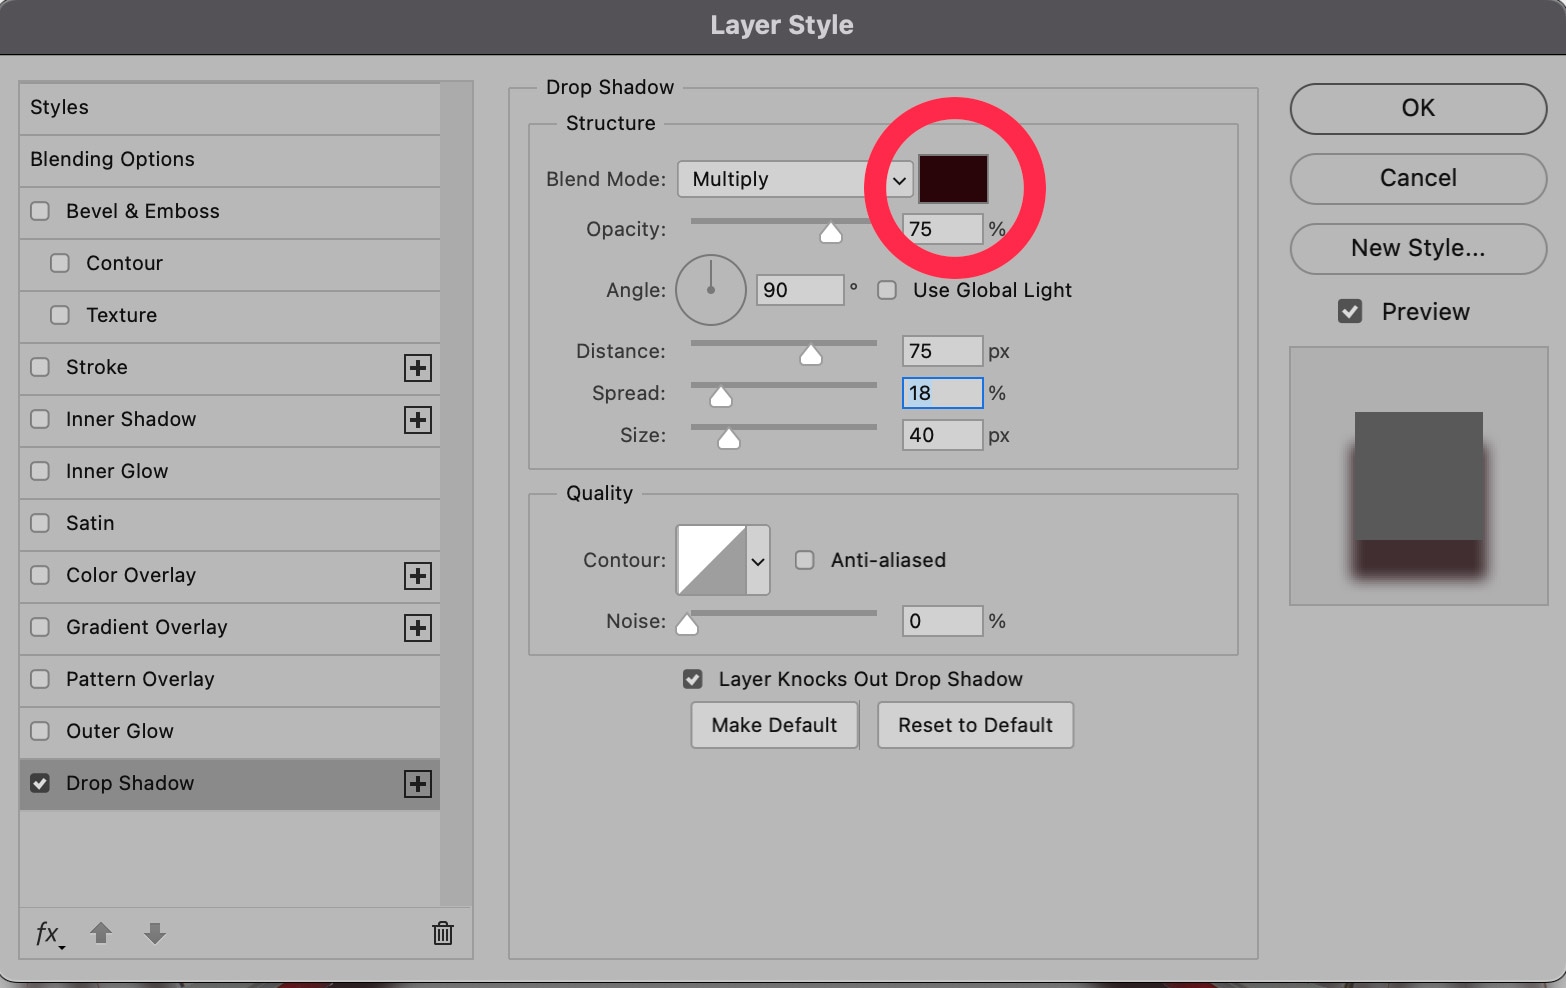
Task: Duplicate Drop Shadow using its plus icon
Action: [x=418, y=784]
